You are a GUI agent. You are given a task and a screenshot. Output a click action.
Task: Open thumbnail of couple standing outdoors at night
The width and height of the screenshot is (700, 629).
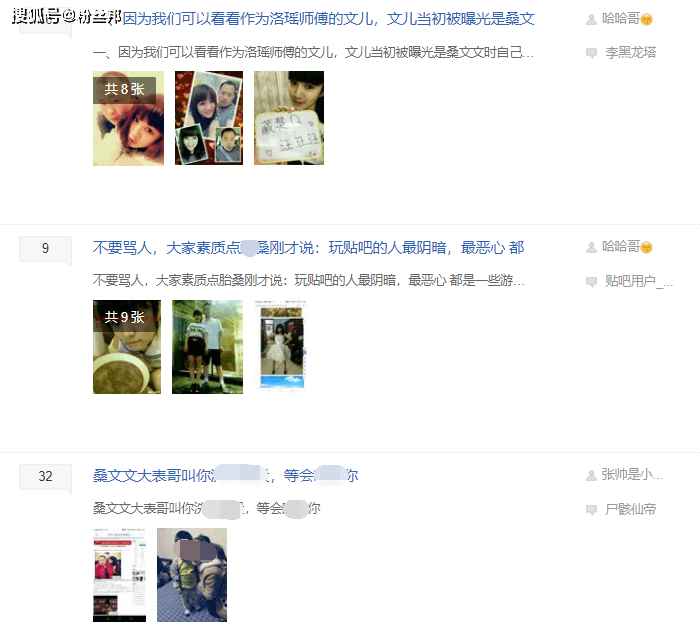point(208,347)
